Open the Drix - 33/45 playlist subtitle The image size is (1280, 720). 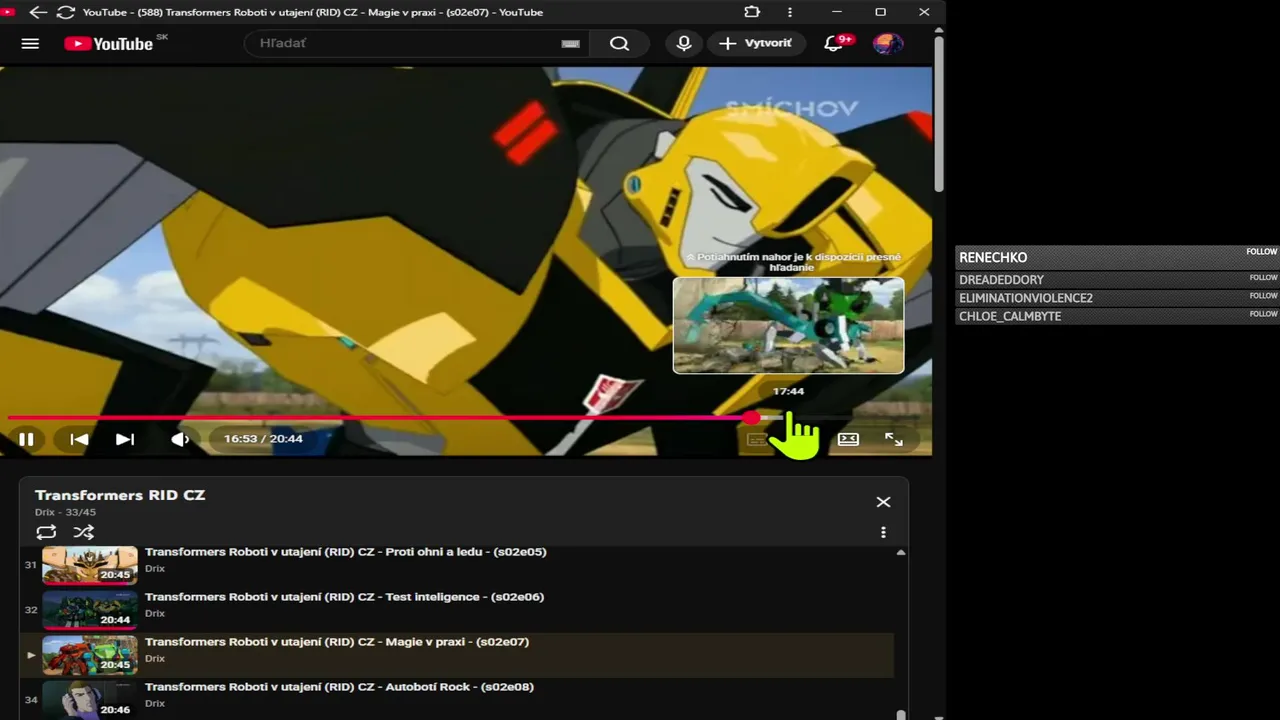pyautogui.click(x=65, y=512)
